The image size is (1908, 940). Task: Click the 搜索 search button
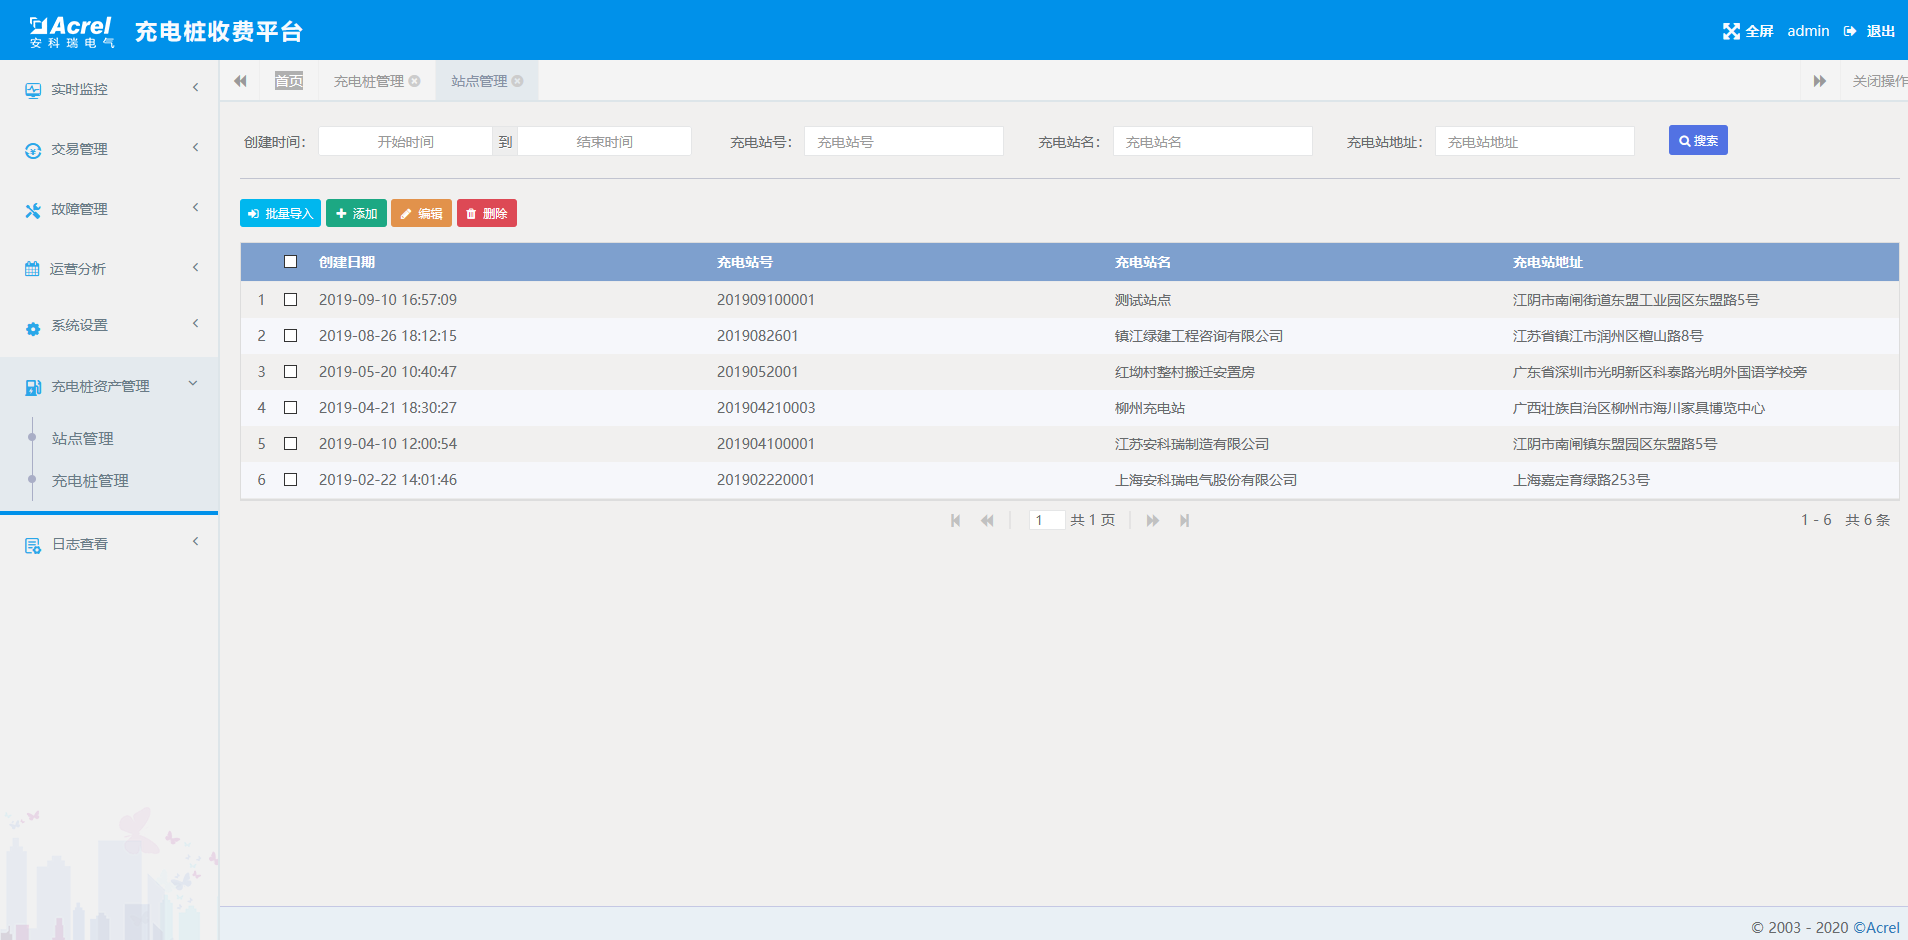coord(1698,140)
